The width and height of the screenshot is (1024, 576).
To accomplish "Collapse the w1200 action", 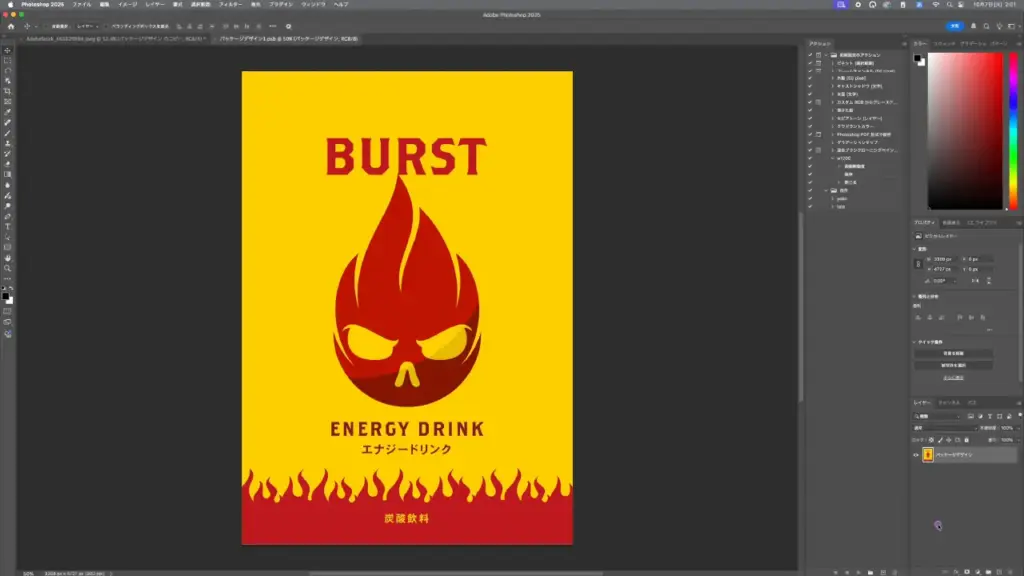I will pos(832,157).
